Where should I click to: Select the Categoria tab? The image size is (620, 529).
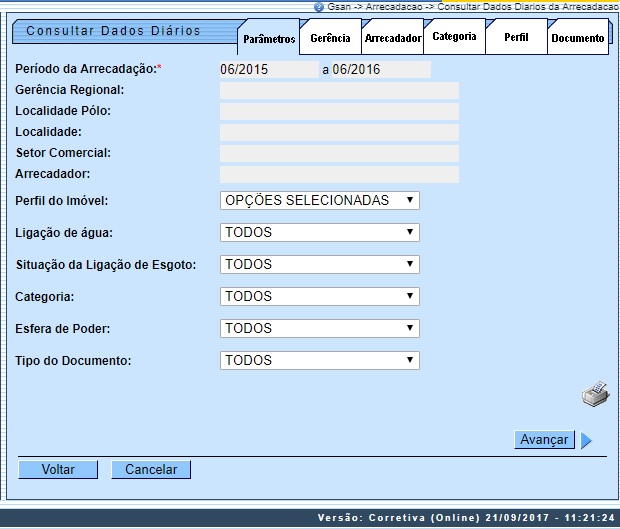[x=454, y=37]
